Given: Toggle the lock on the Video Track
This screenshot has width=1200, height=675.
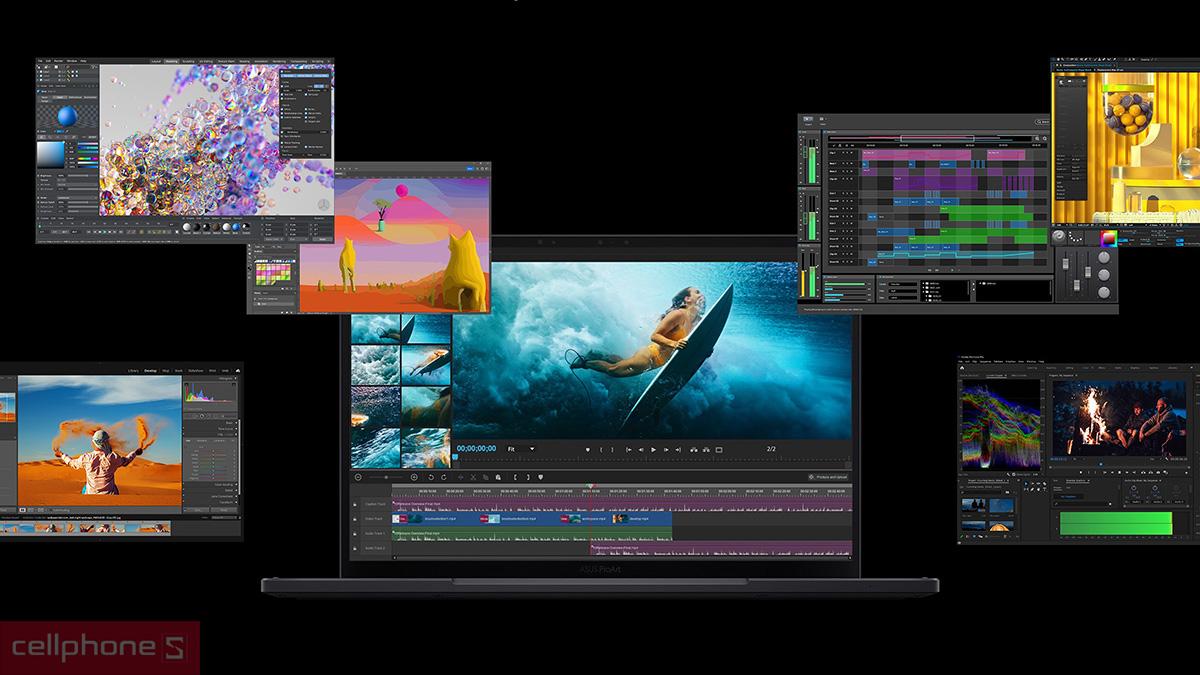Looking at the screenshot, I should [357, 518].
